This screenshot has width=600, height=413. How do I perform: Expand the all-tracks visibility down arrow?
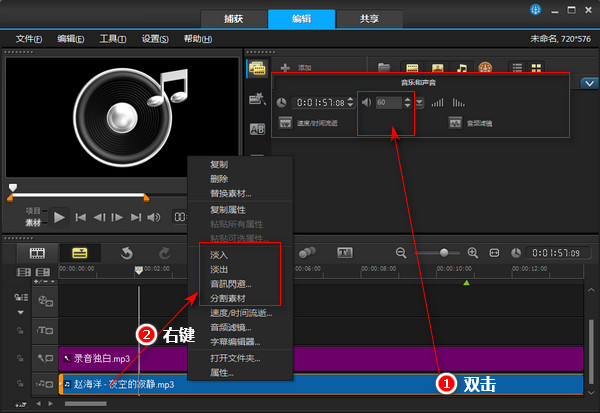tap(21, 312)
